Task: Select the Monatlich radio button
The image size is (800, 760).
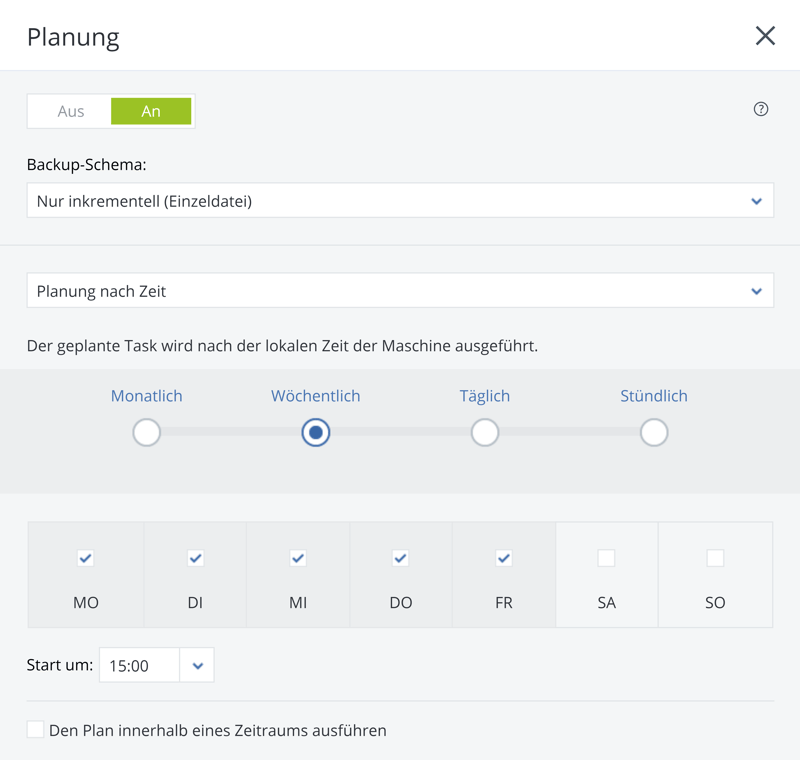Action: (x=147, y=433)
